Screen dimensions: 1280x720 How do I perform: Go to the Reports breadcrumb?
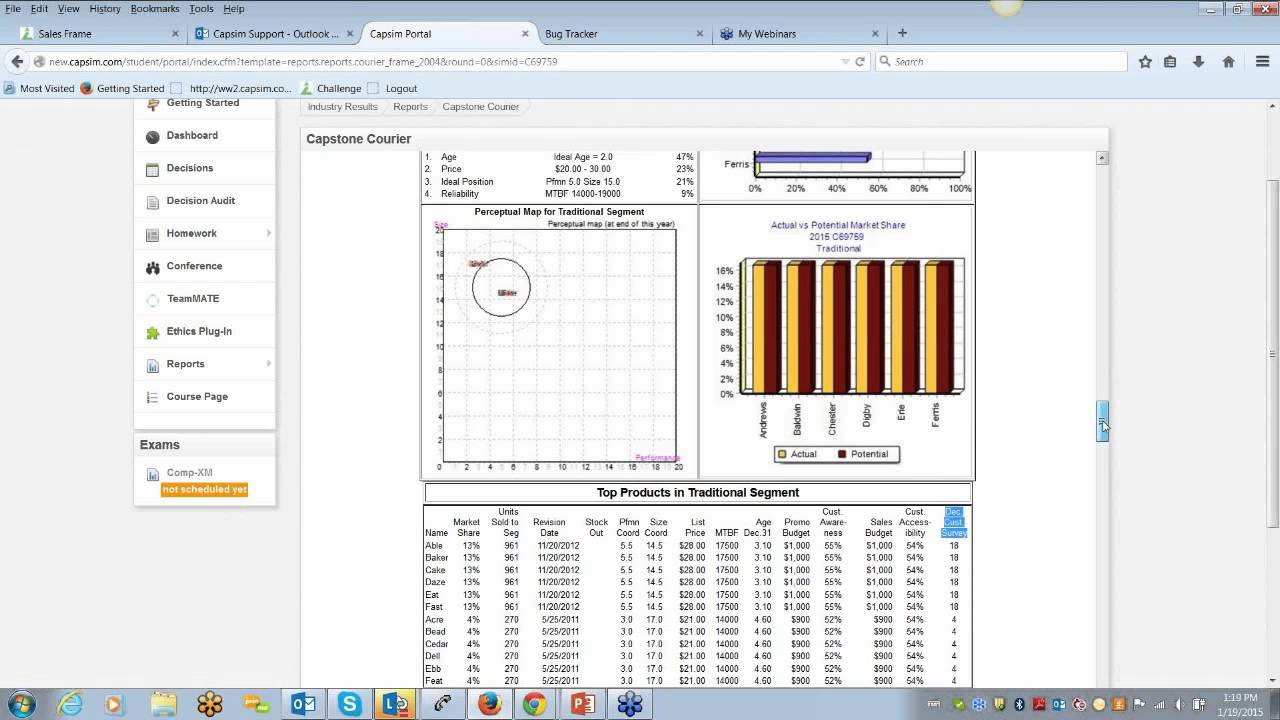[x=410, y=107]
